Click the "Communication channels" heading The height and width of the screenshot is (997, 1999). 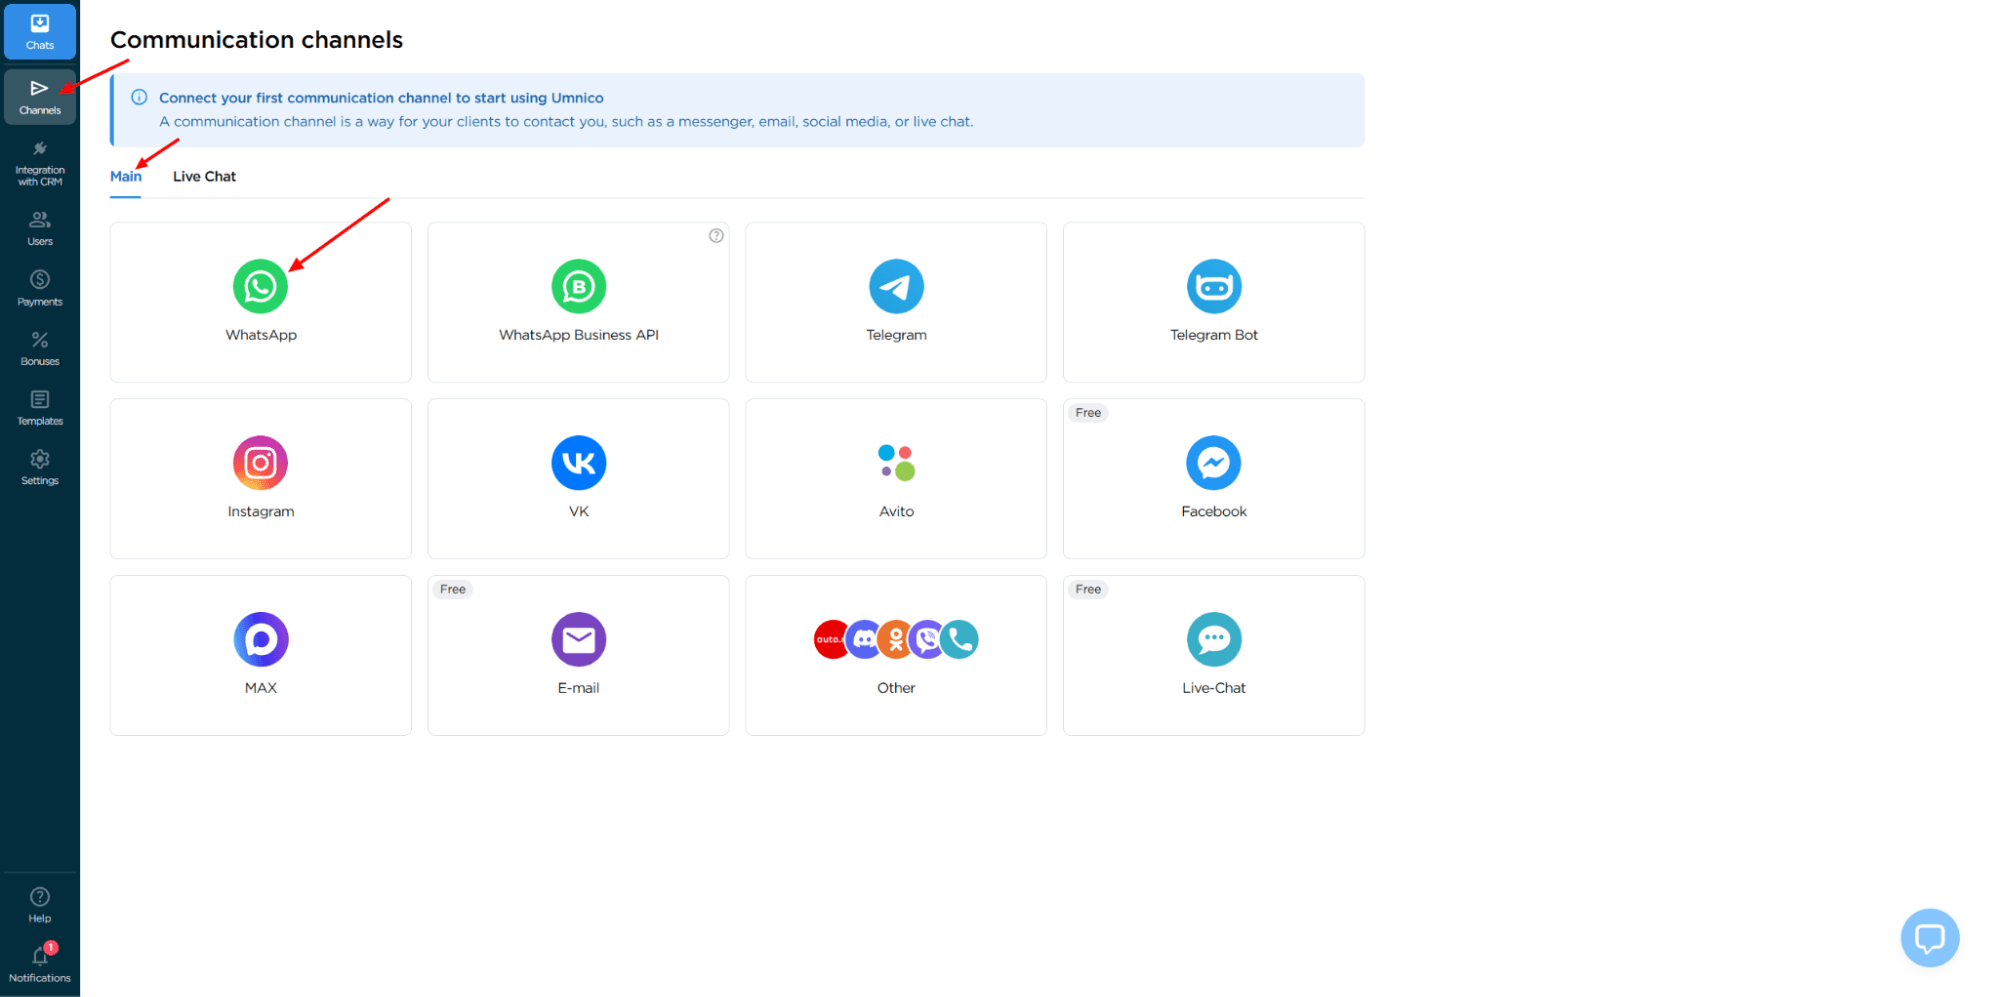tap(257, 40)
